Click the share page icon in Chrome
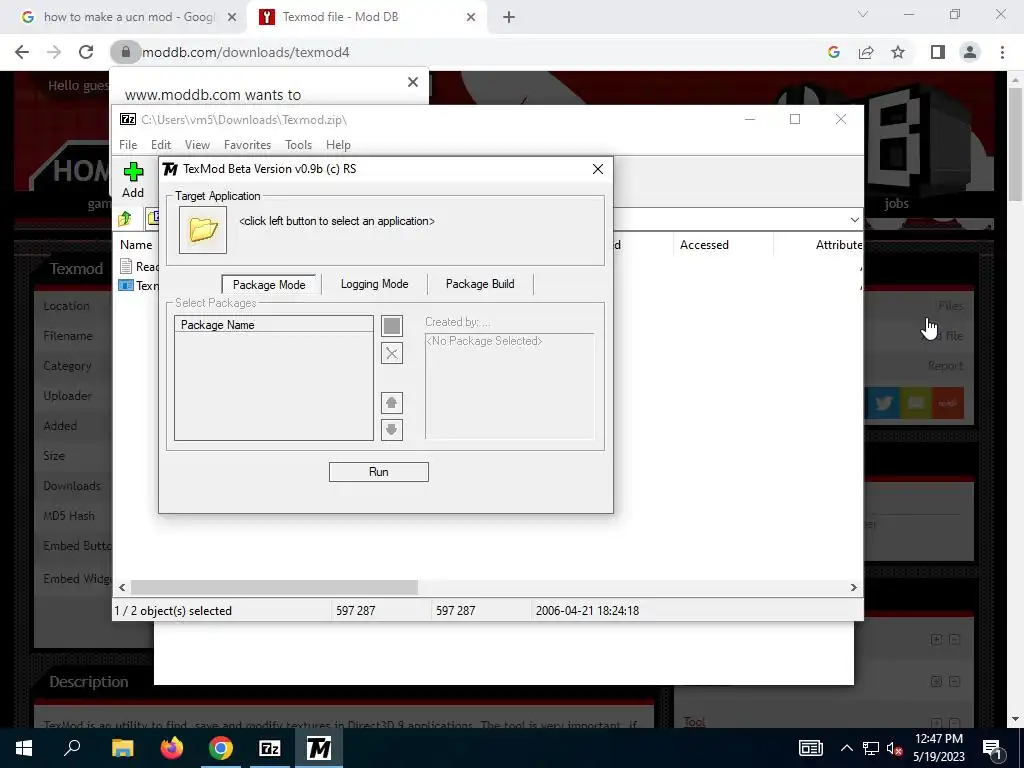Viewport: 1024px width, 768px height. pos(866,52)
